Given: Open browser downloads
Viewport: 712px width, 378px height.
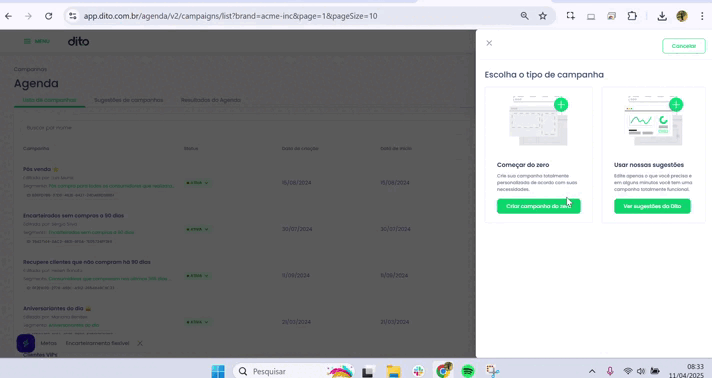Looking at the screenshot, I should (662, 16).
